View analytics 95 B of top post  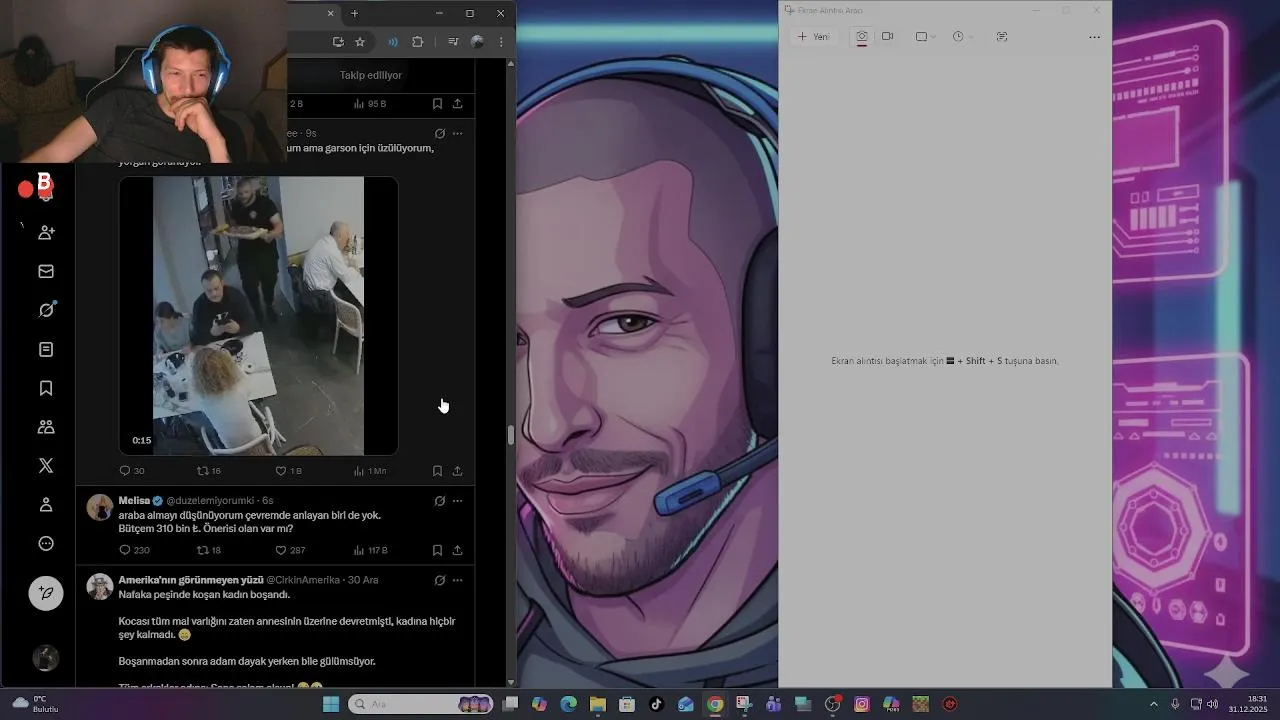369,104
